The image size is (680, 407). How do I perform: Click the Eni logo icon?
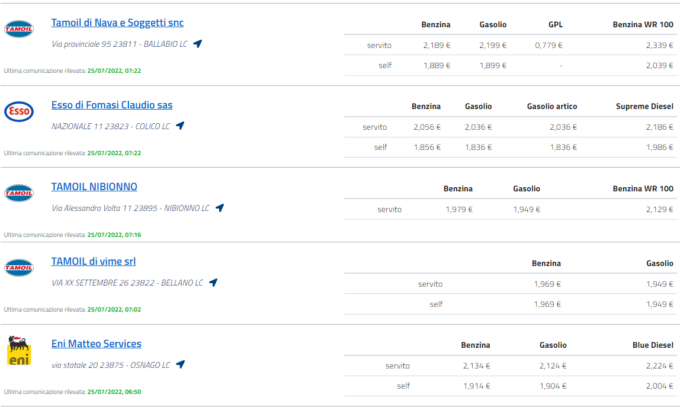pyautogui.click(x=19, y=349)
